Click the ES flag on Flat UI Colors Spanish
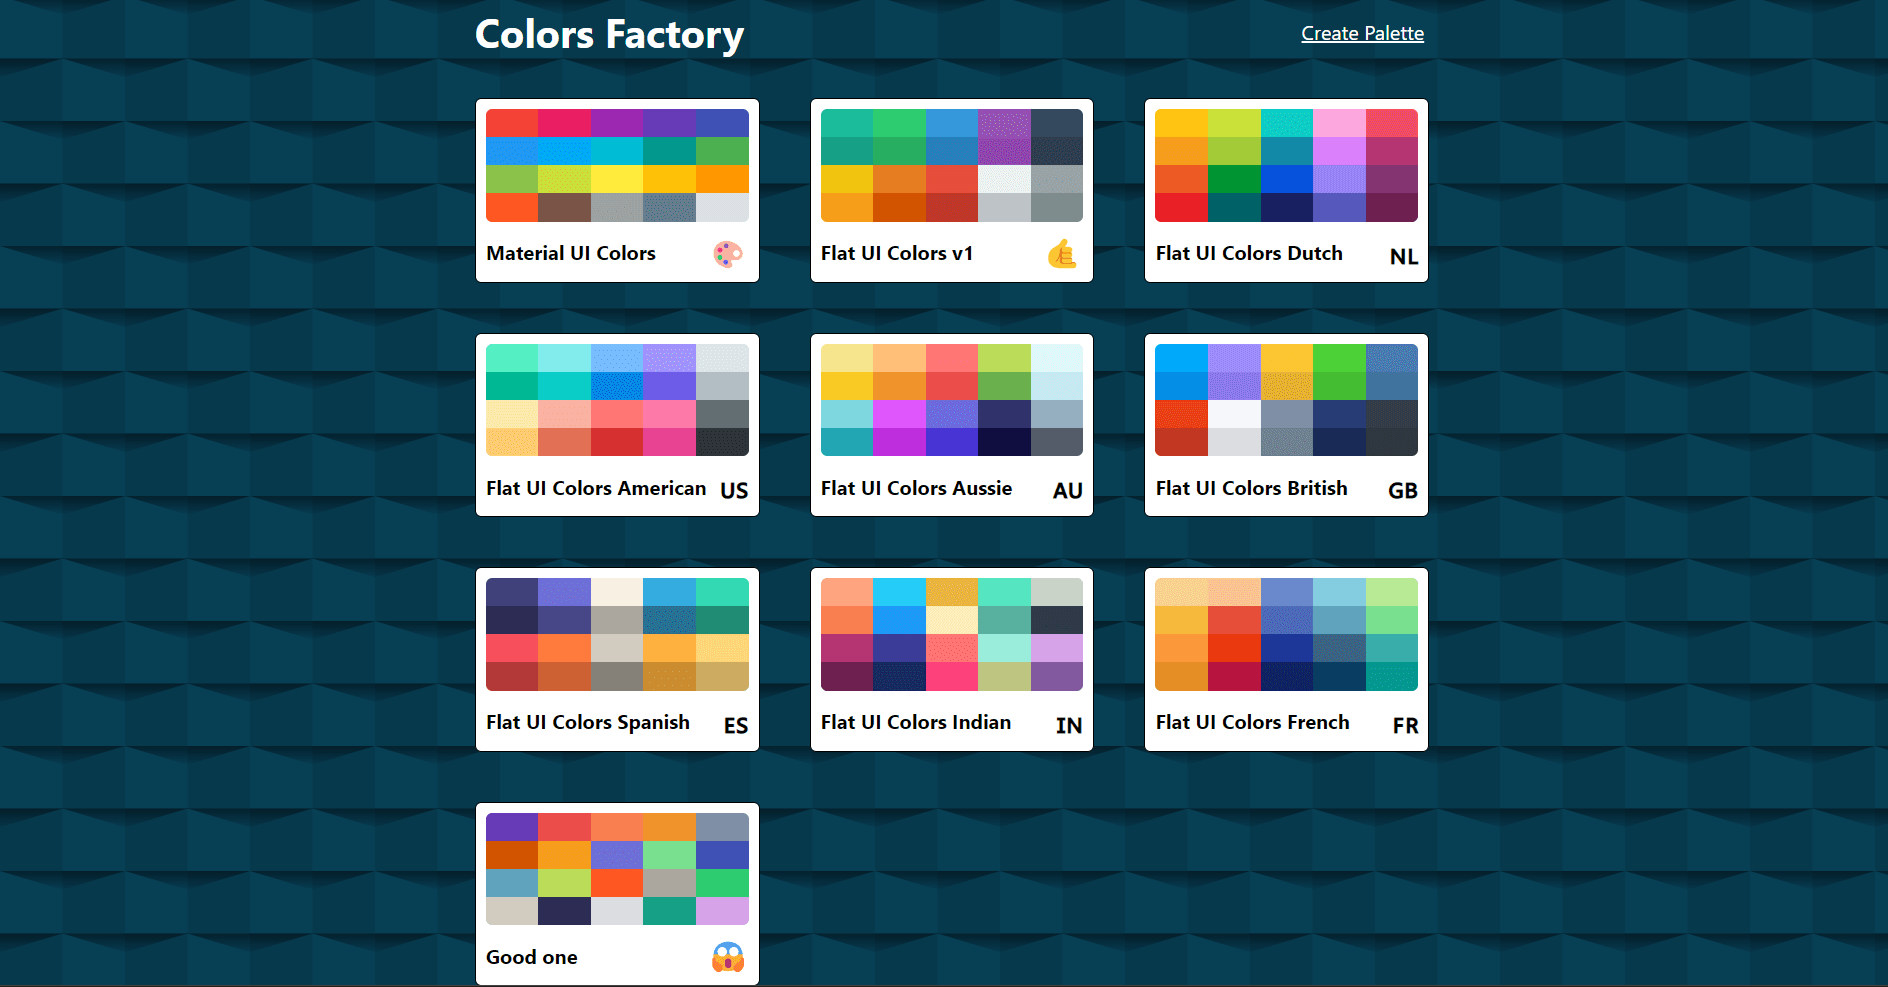This screenshot has height=987, width=1888. click(x=736, y=725)
